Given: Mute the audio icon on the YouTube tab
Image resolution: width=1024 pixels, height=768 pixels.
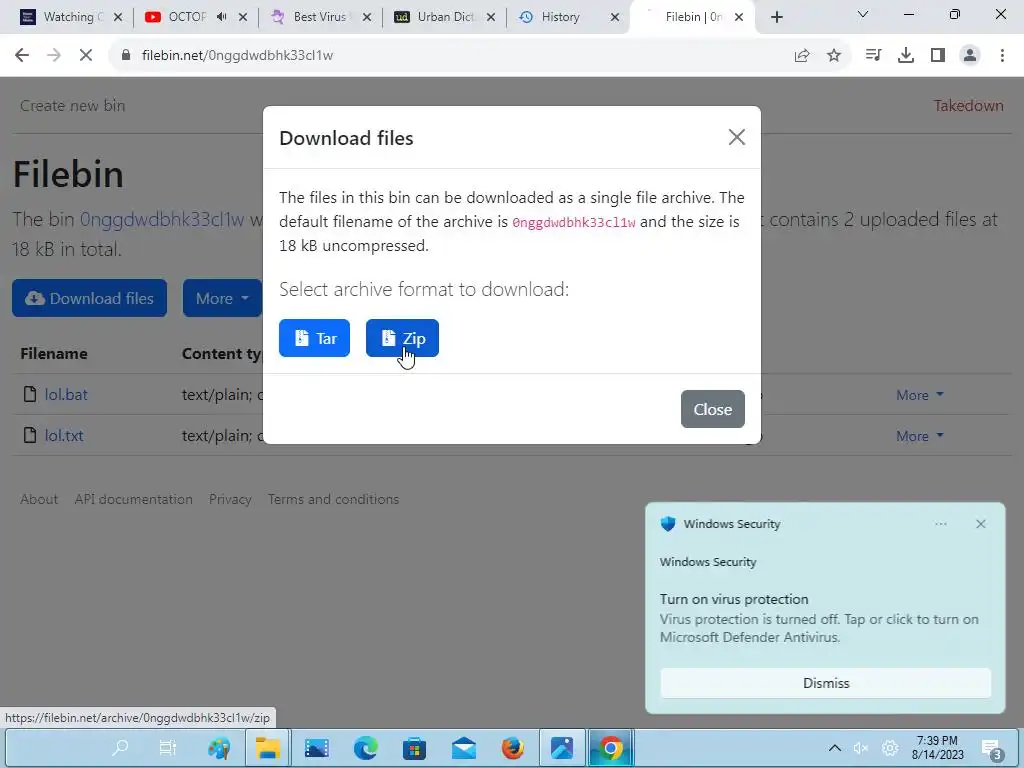Looking at the screenshot, I should (221, 17).
